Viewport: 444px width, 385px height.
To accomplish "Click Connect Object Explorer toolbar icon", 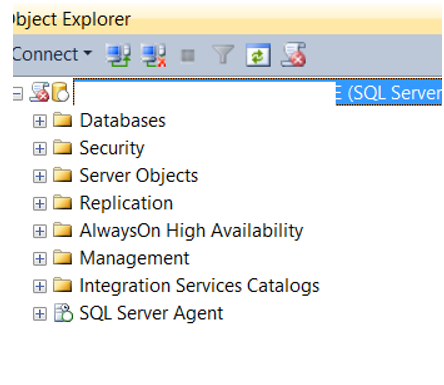I will coord(118,55).
